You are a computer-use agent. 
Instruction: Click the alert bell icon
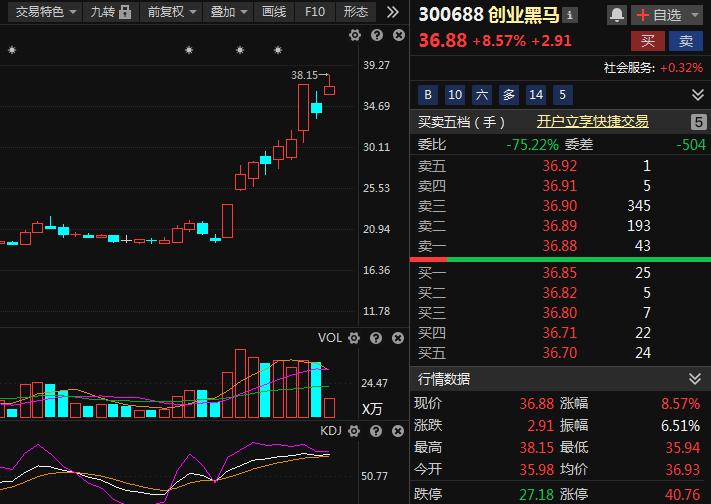point(617,15)
